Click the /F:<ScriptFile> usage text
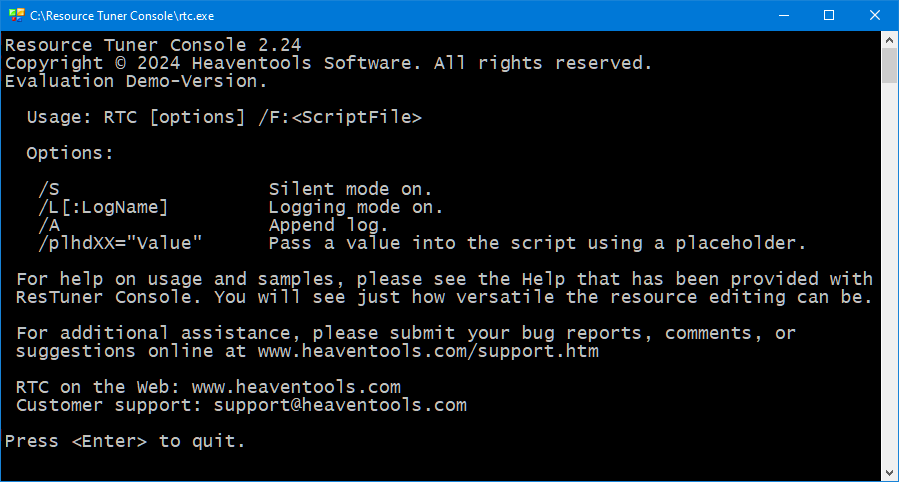 pyautogui.click(x=340, y=117)
